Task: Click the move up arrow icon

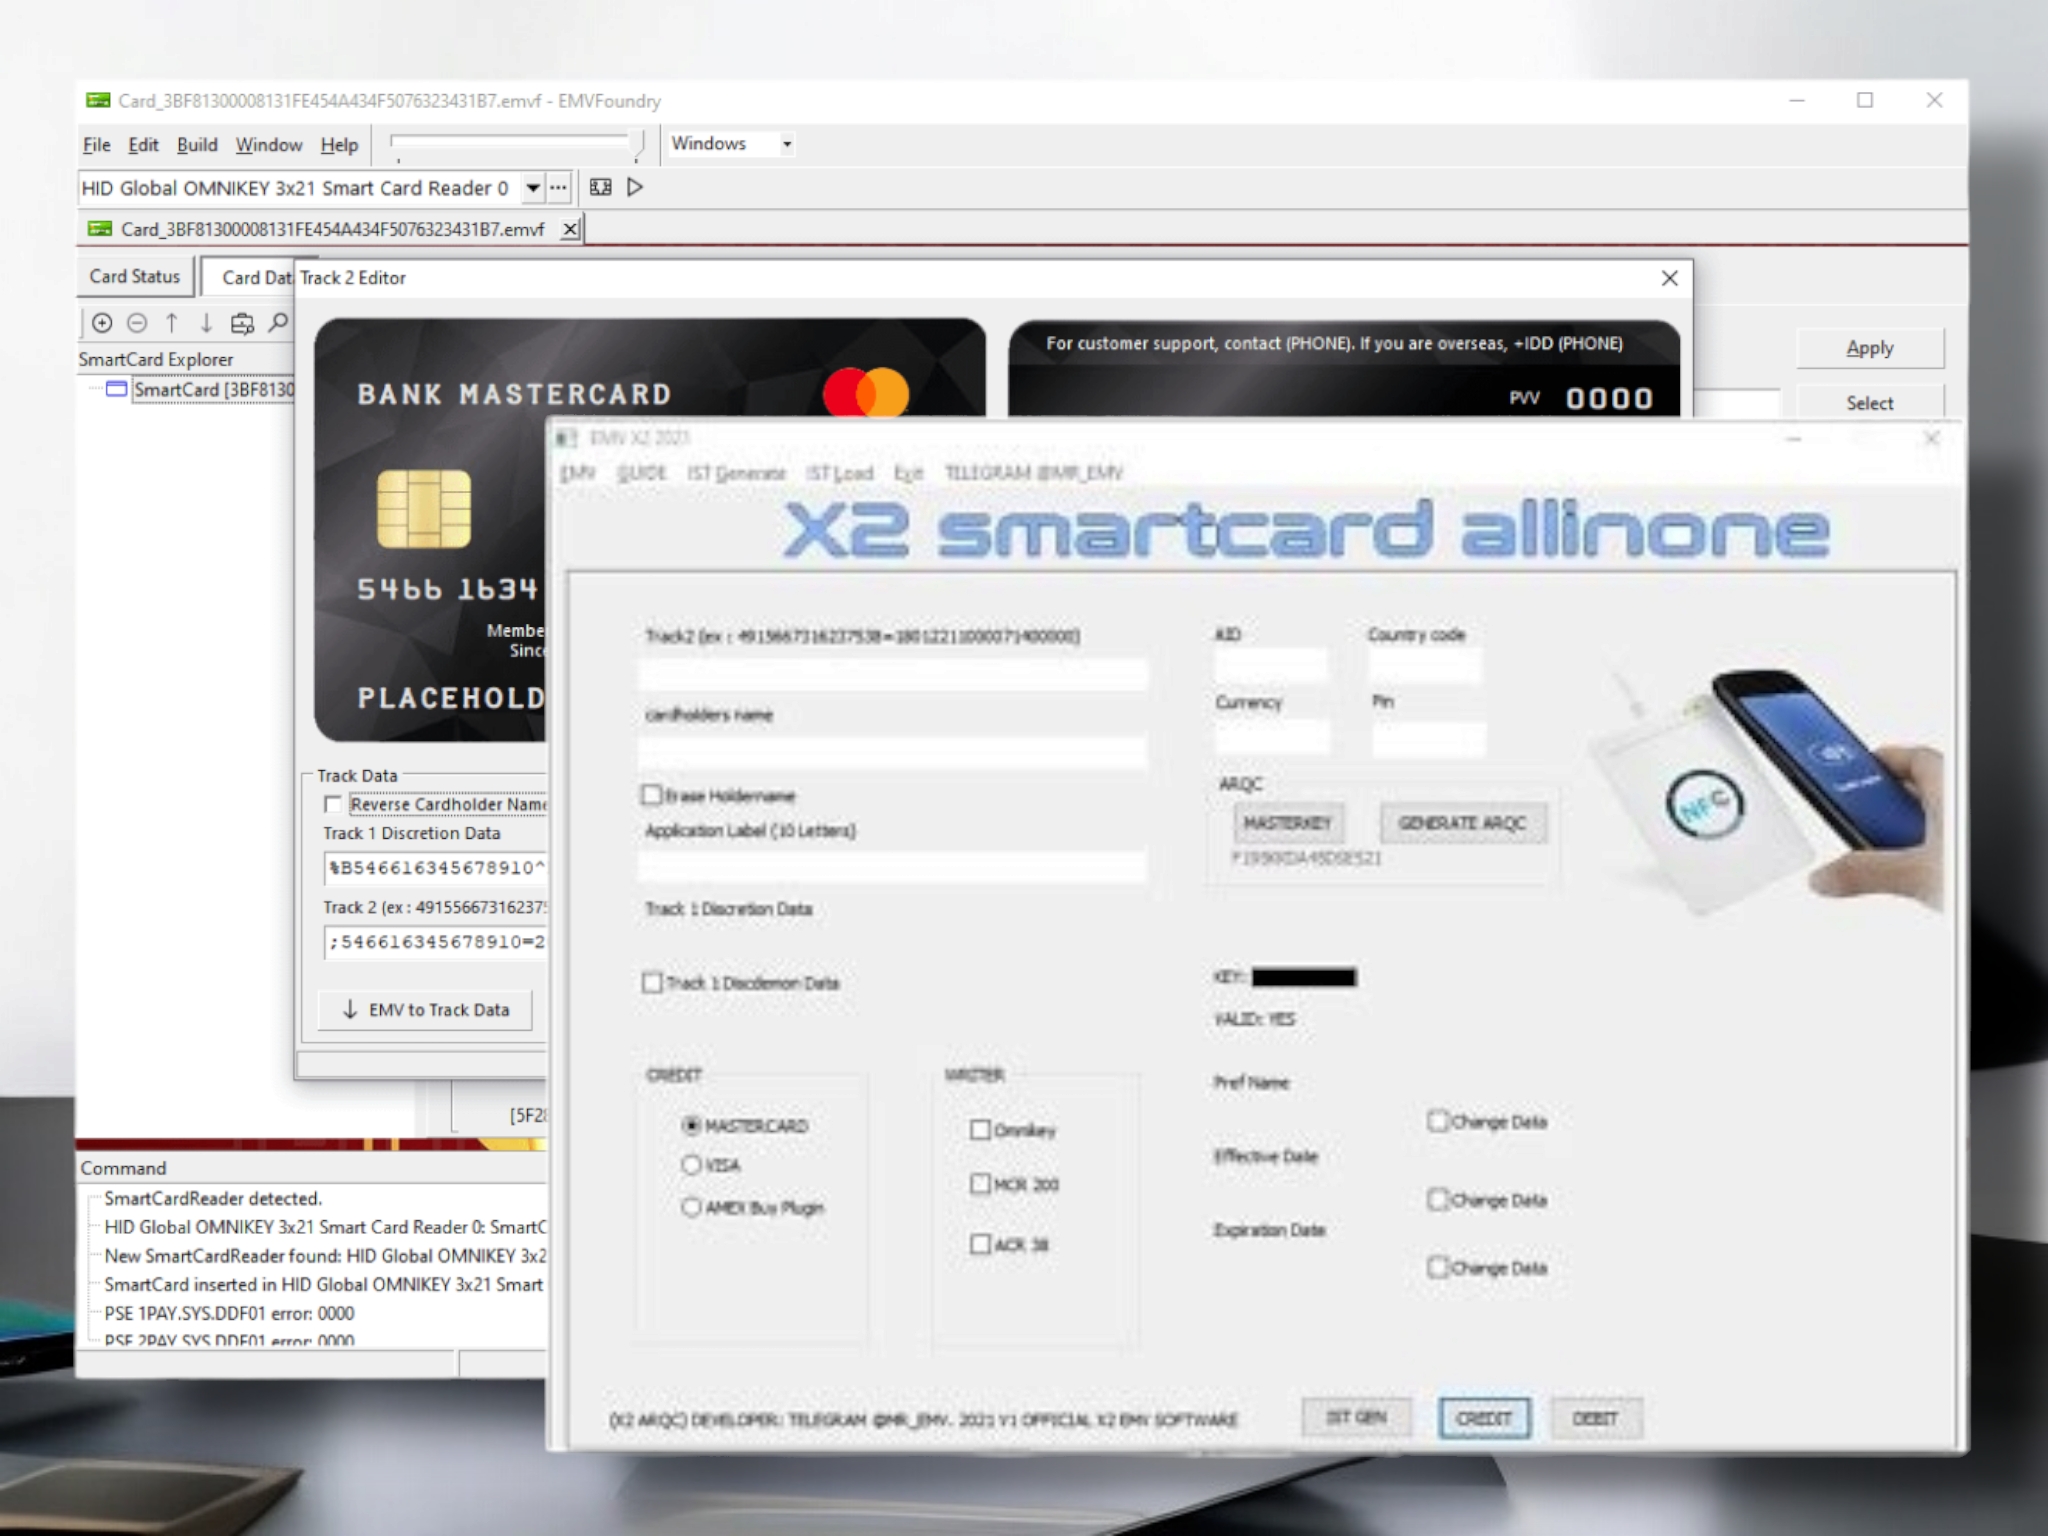Action: pos(172,323)
